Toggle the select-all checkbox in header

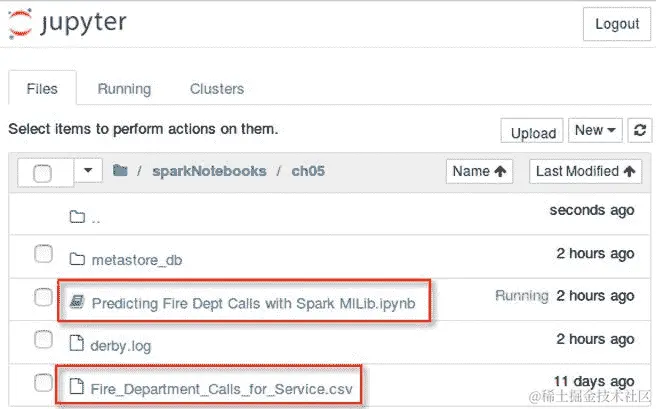[42, 173]
